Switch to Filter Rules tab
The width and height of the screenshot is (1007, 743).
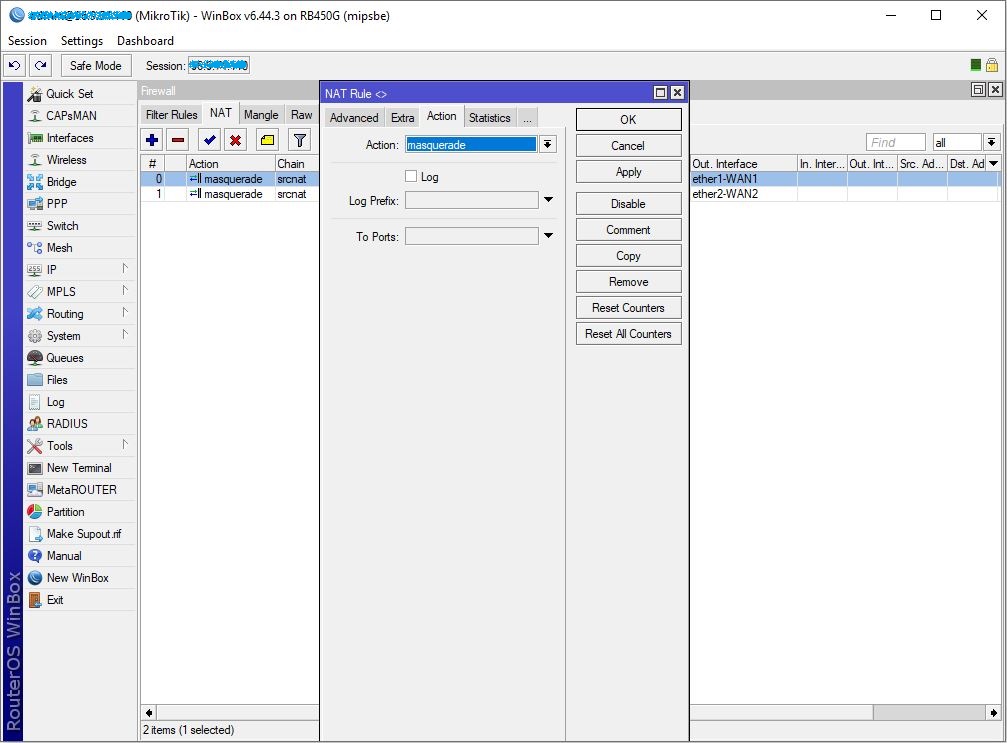pos(171,115)
